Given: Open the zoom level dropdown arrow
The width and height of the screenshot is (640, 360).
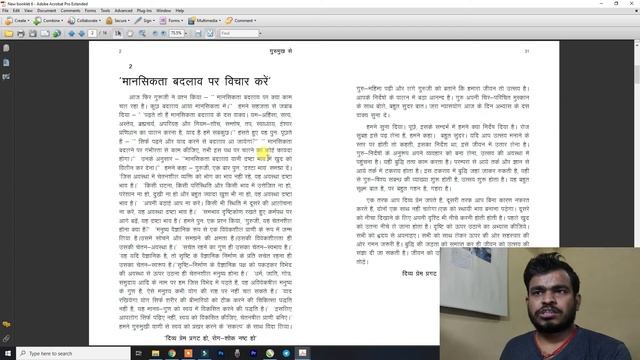Looking at the screenshot, I should click(x=186, y=33).
